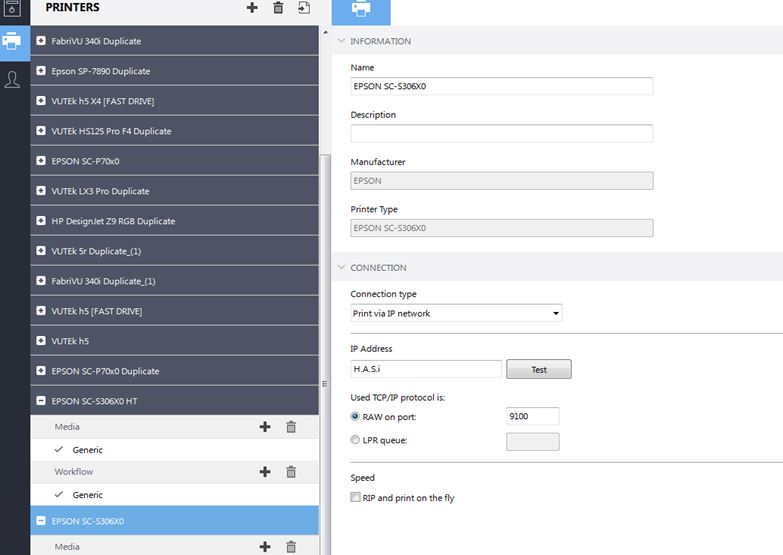Viewport: 783px width, 555px height.
Task: Collapse the EPSON SC-S306X0 HT printer
Action: coord(41,401)
